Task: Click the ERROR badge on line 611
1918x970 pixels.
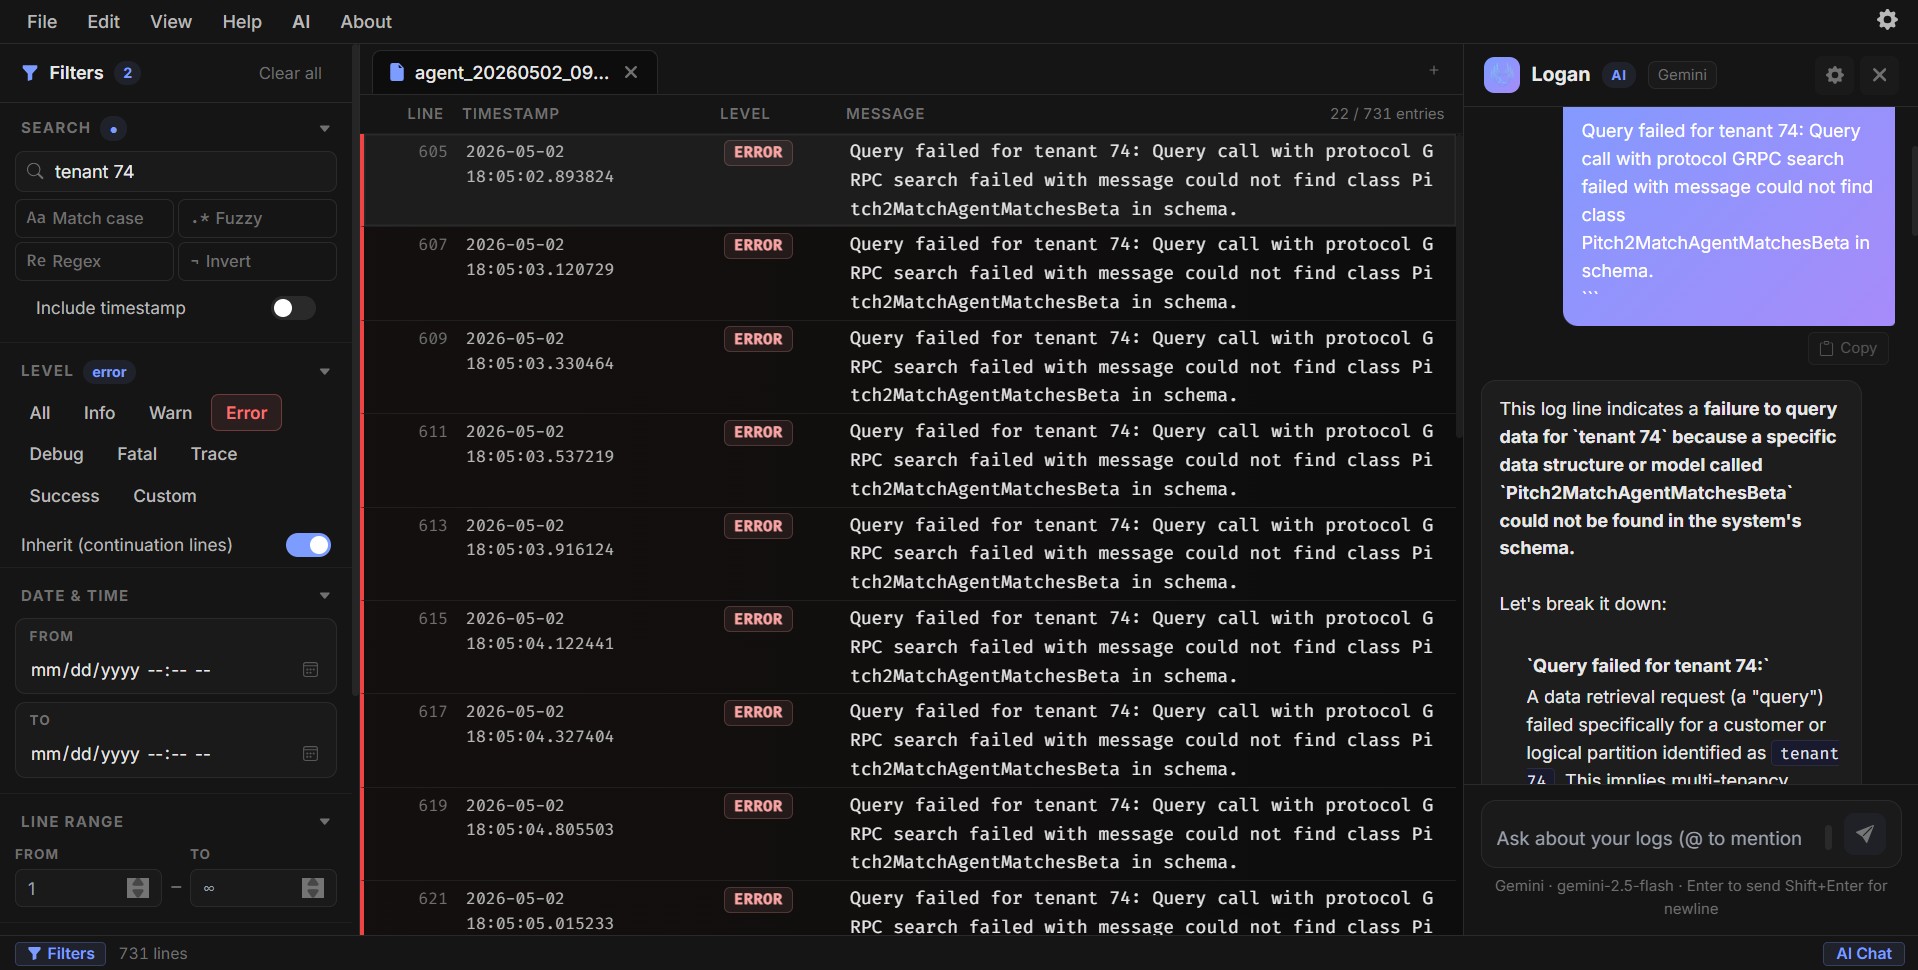Action: click(x=758, y=432)
